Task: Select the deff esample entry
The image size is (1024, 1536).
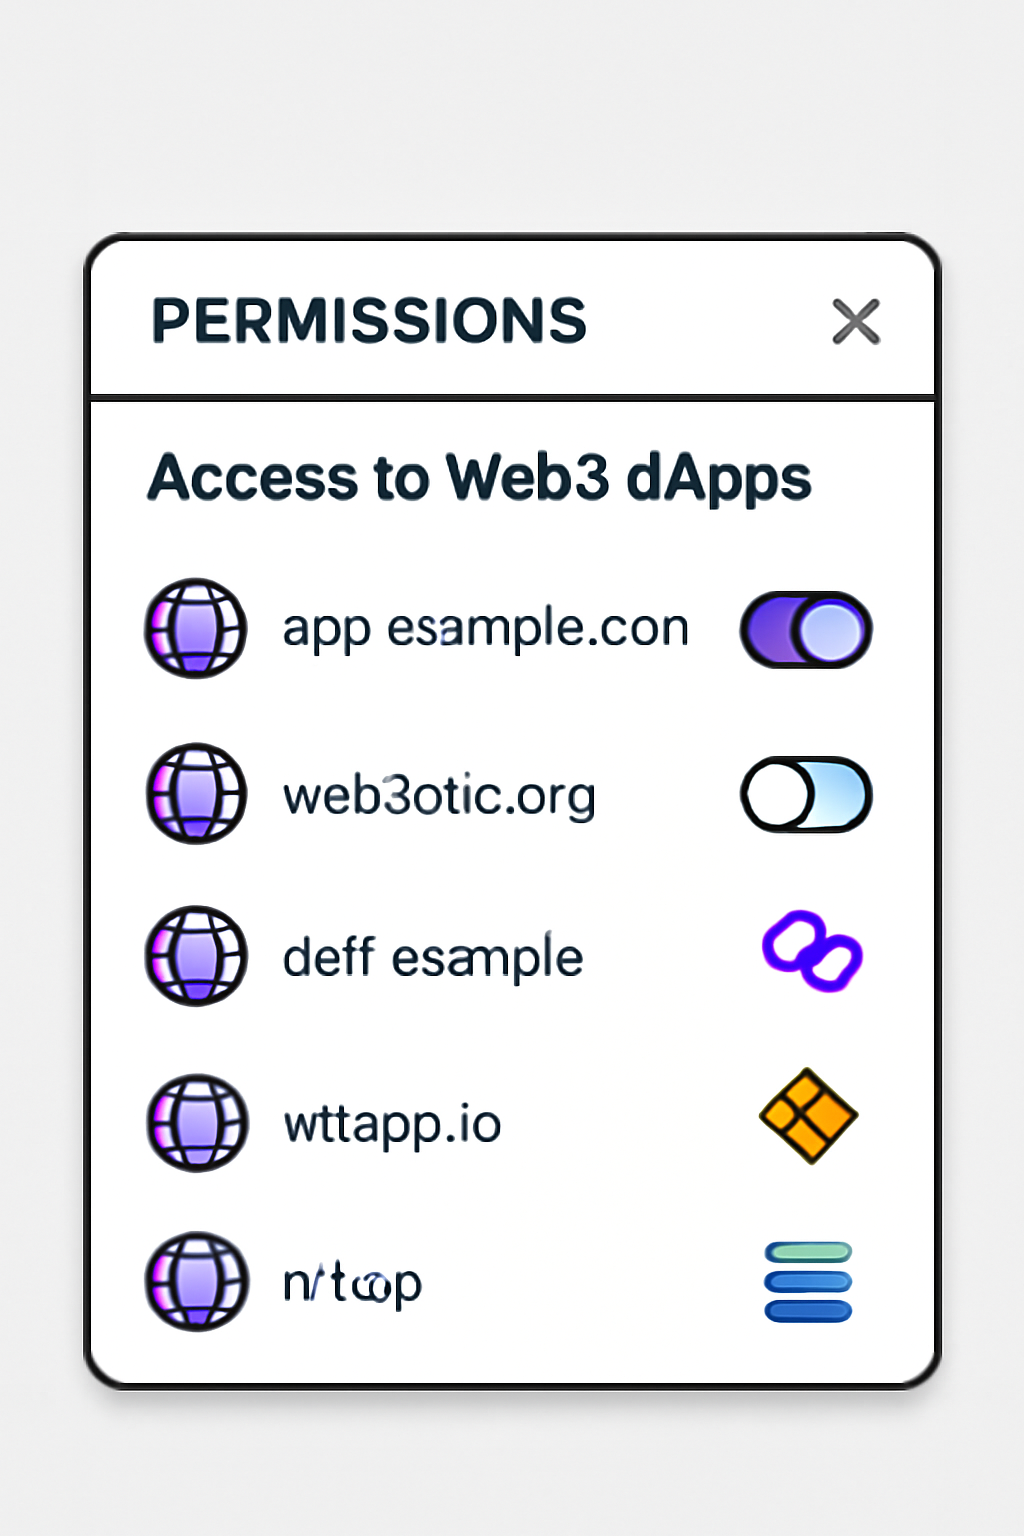Action: tap(431, 956)
